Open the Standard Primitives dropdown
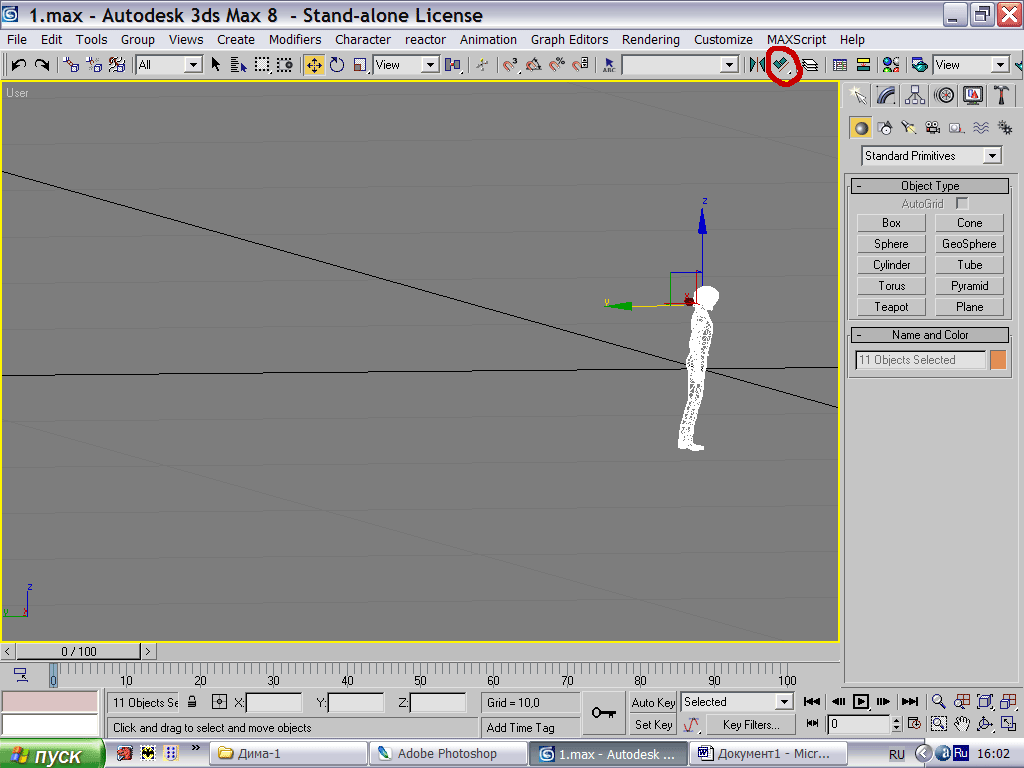This screenshot has height=768, width=1024. 931,155
